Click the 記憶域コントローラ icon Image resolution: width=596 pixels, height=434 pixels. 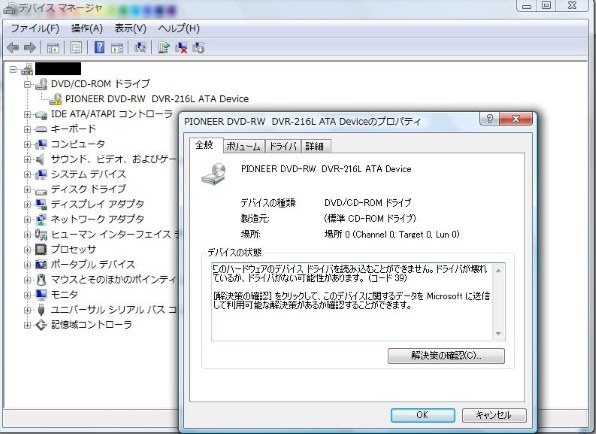(x=41, y=325)
